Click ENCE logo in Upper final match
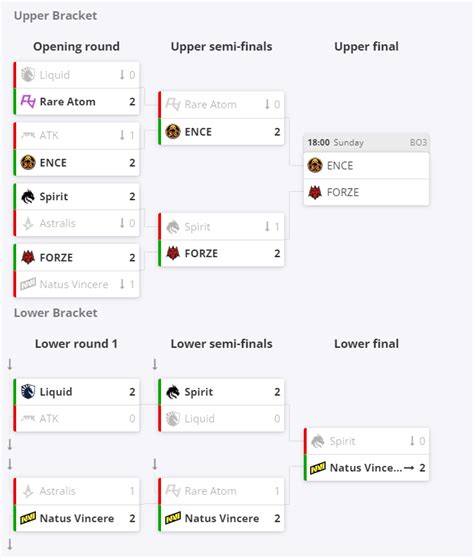474x558 pixels. [315, 165]
